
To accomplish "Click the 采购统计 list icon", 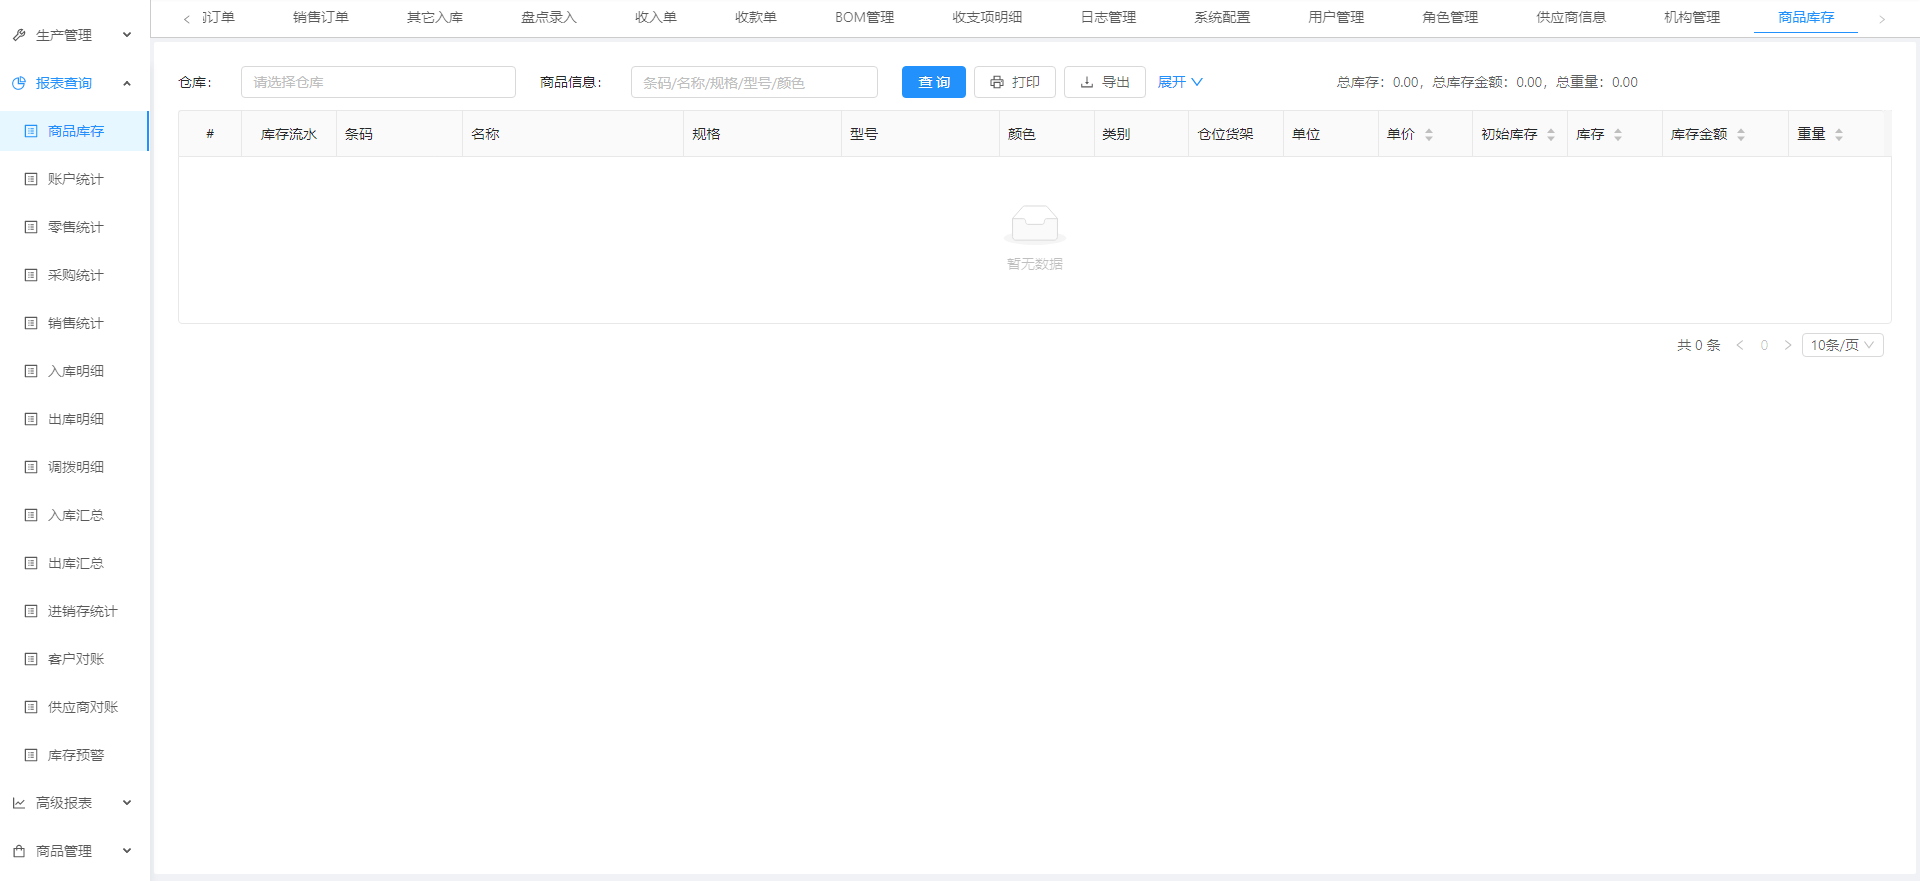I will 31,275.
